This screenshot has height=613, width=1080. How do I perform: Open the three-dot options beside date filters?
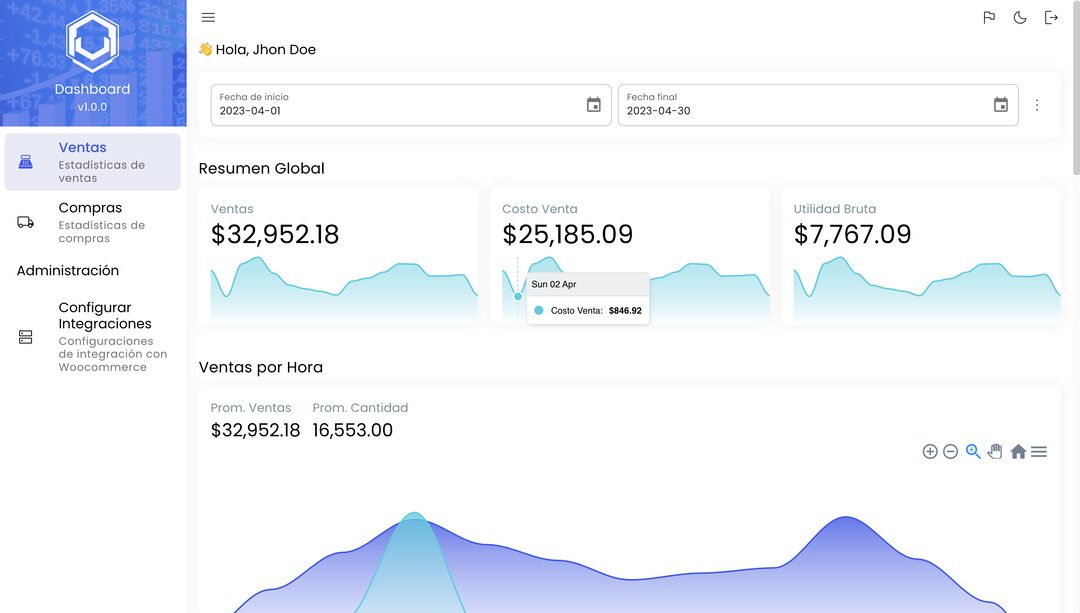pyautogui.click(x=1037, y=105)
